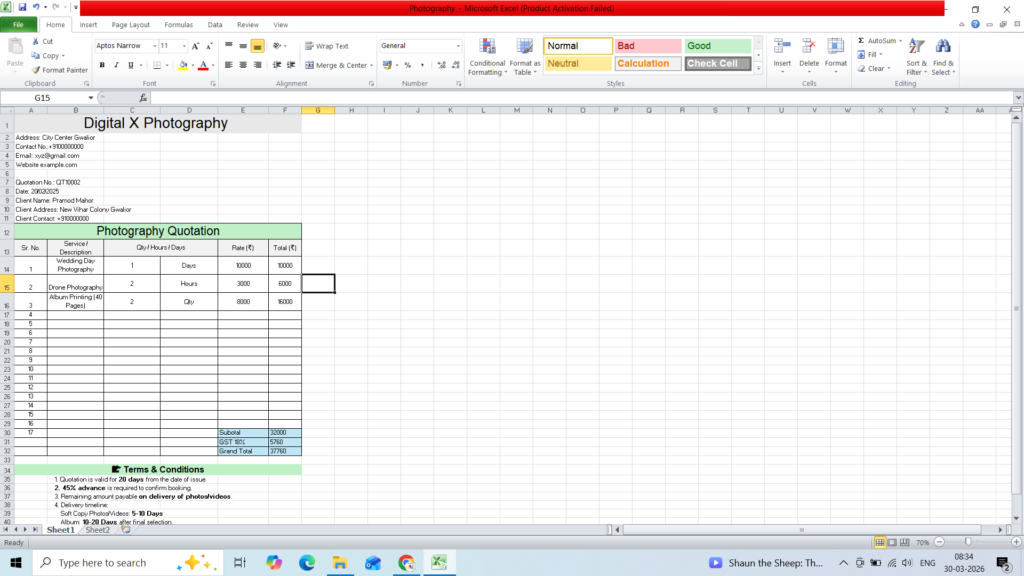Viewport: 1024px width, 576px height.
Task: Click the Delete cells icon
Action: [808, 46]
